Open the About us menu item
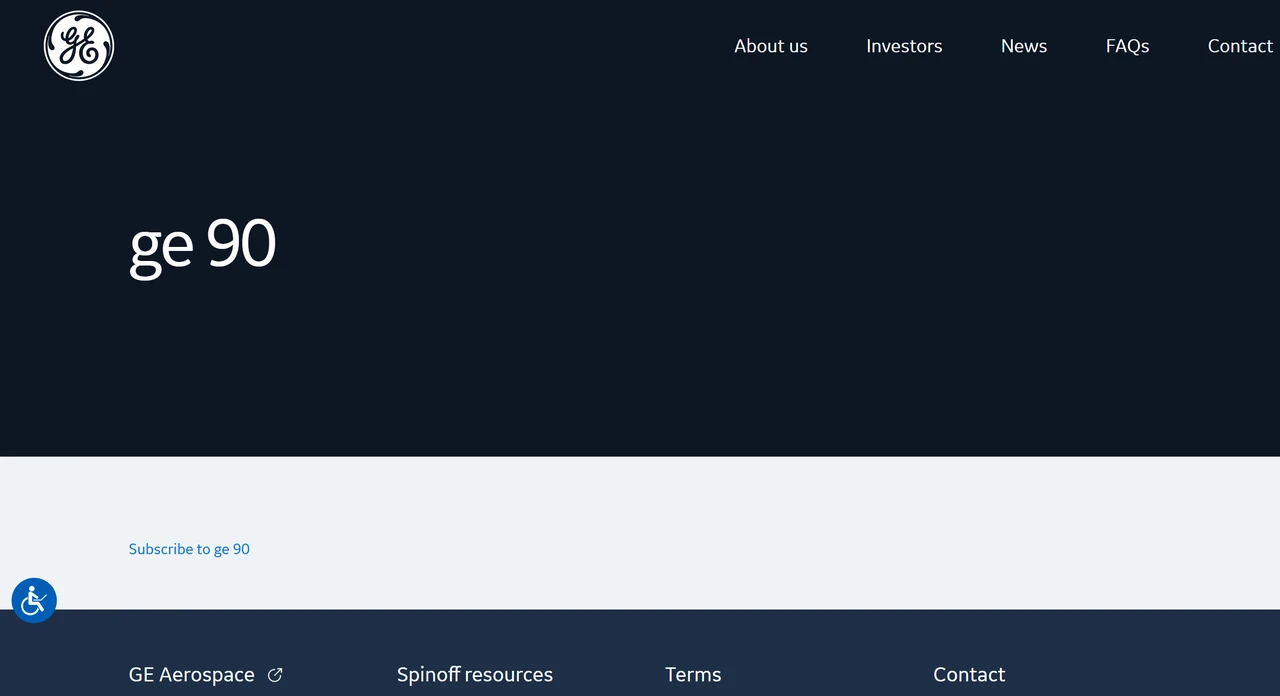The image size is (1280, 696). (x=771, y=46)
